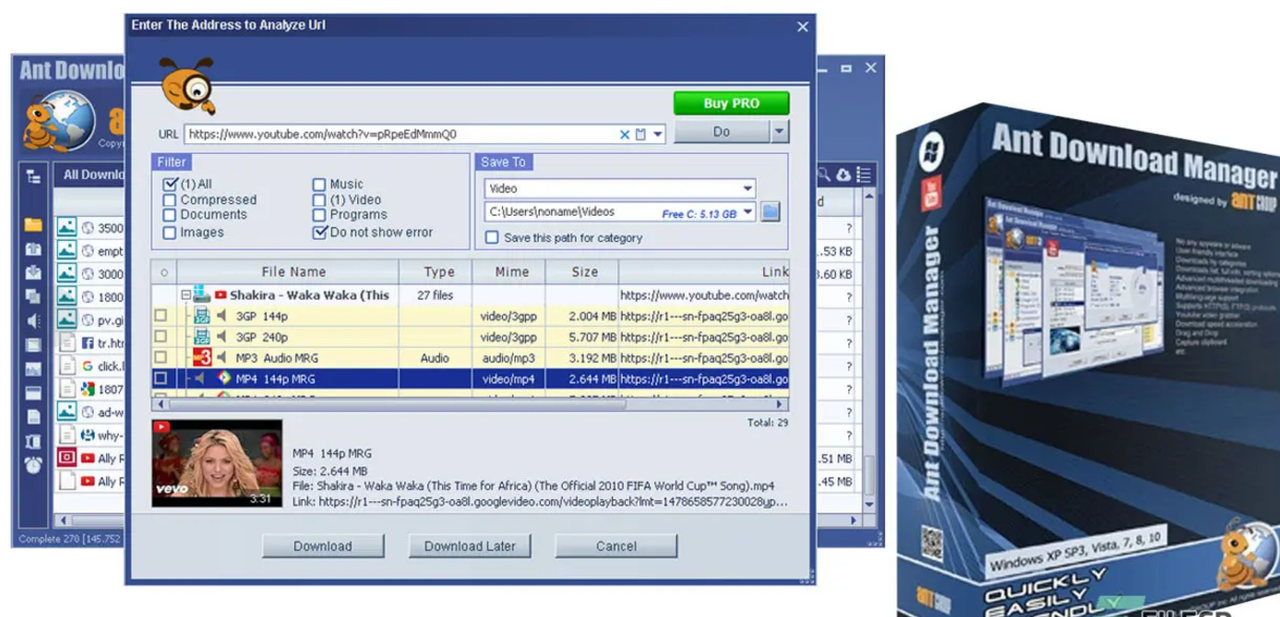
Task: Select the 3GP 240p row
Action: [x=470, y=337]
